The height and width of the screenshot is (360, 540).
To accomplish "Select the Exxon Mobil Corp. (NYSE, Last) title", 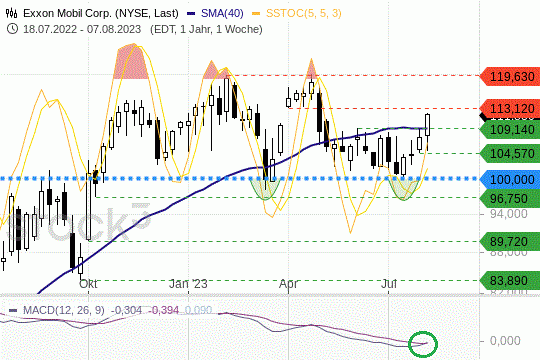I will [x=101, y=13].
